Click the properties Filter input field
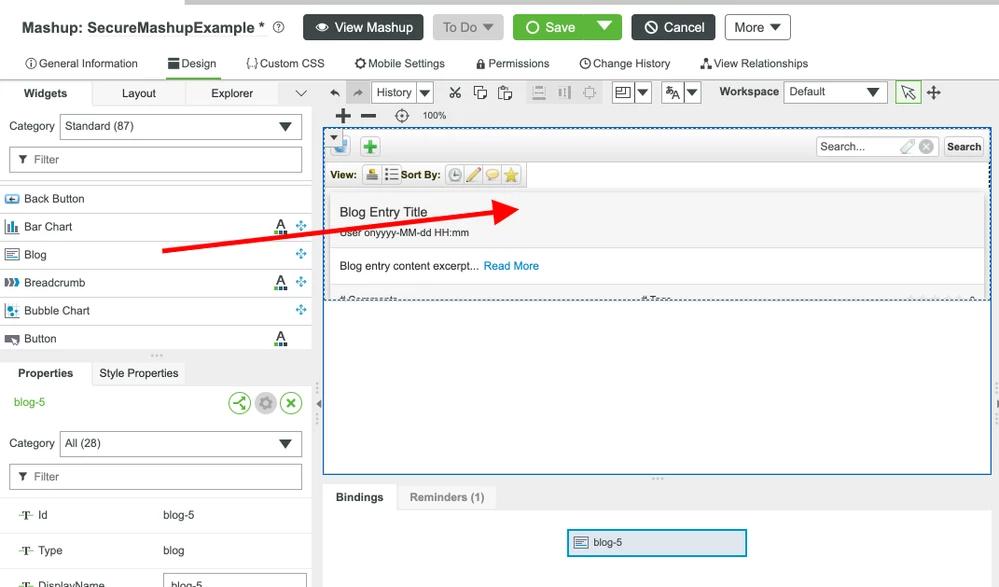The width and height of the screenshot is (999, 587). 155,477
